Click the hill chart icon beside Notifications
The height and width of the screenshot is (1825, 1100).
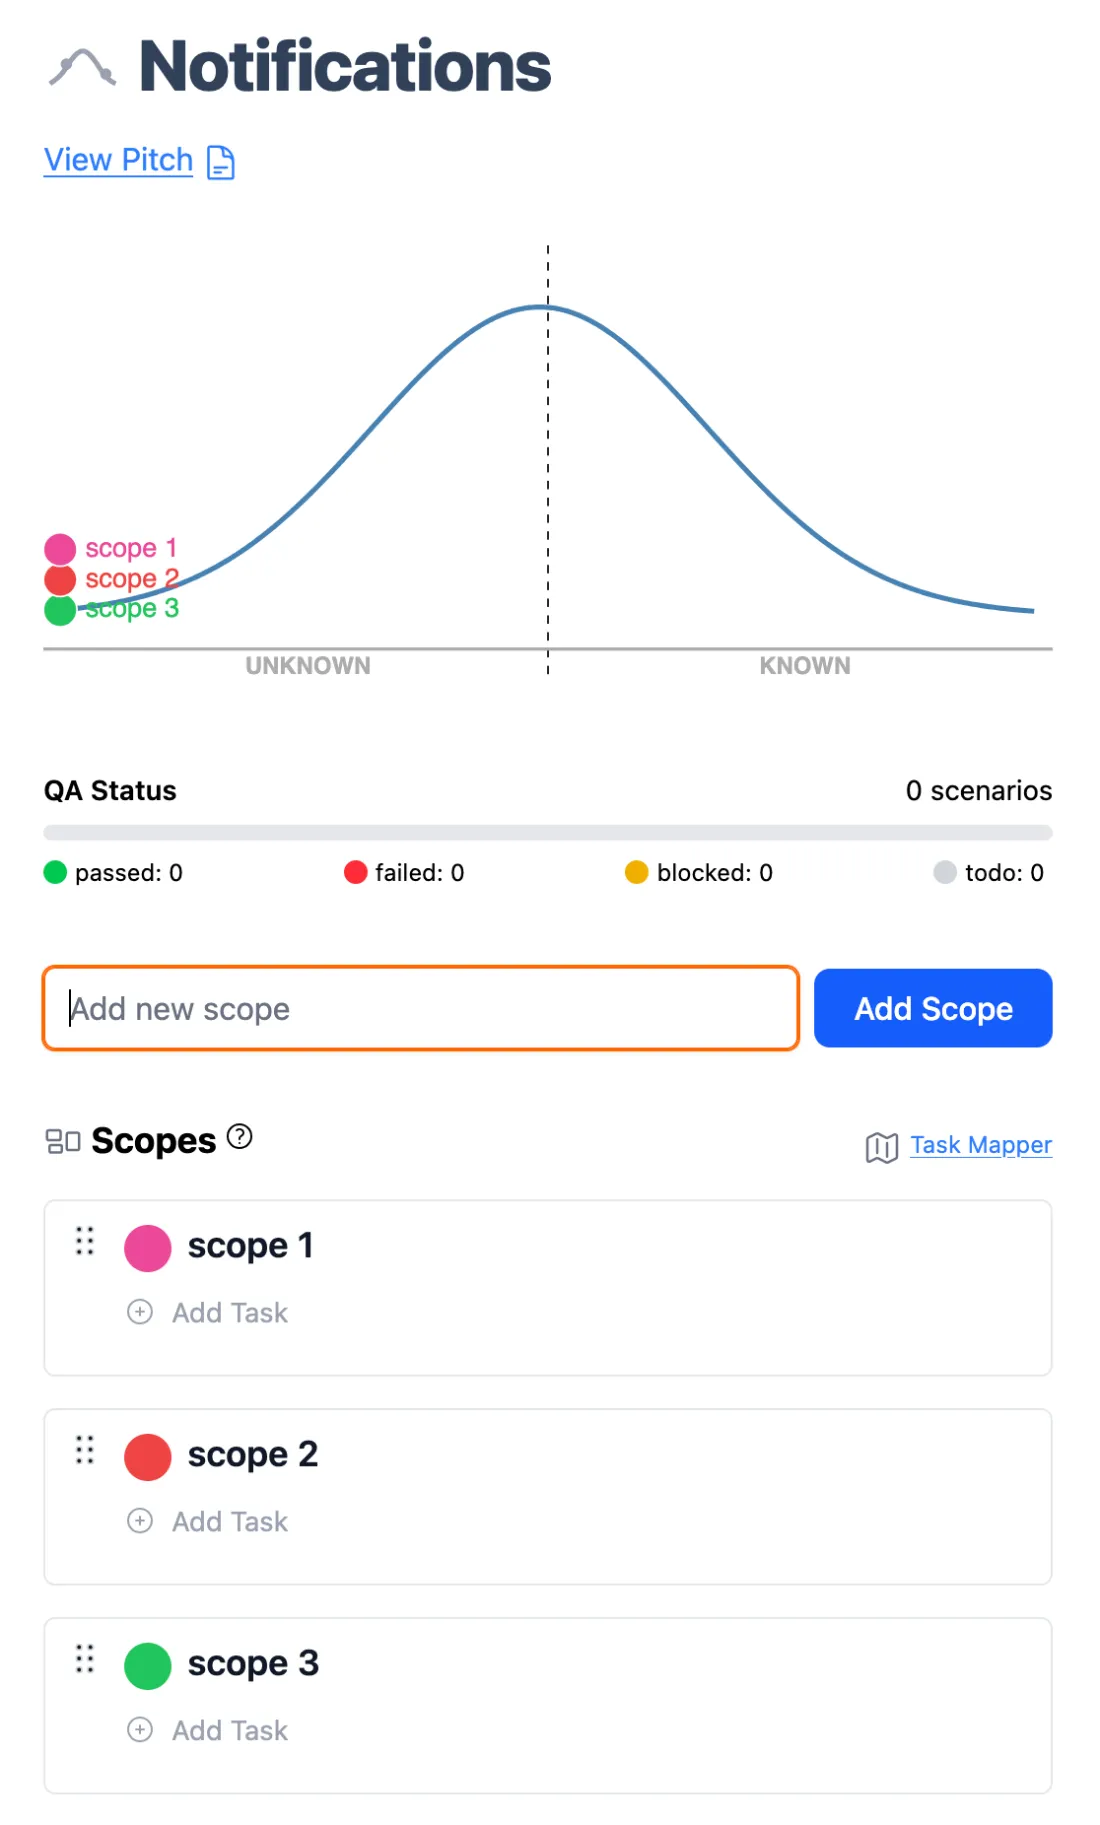point(82,68)
